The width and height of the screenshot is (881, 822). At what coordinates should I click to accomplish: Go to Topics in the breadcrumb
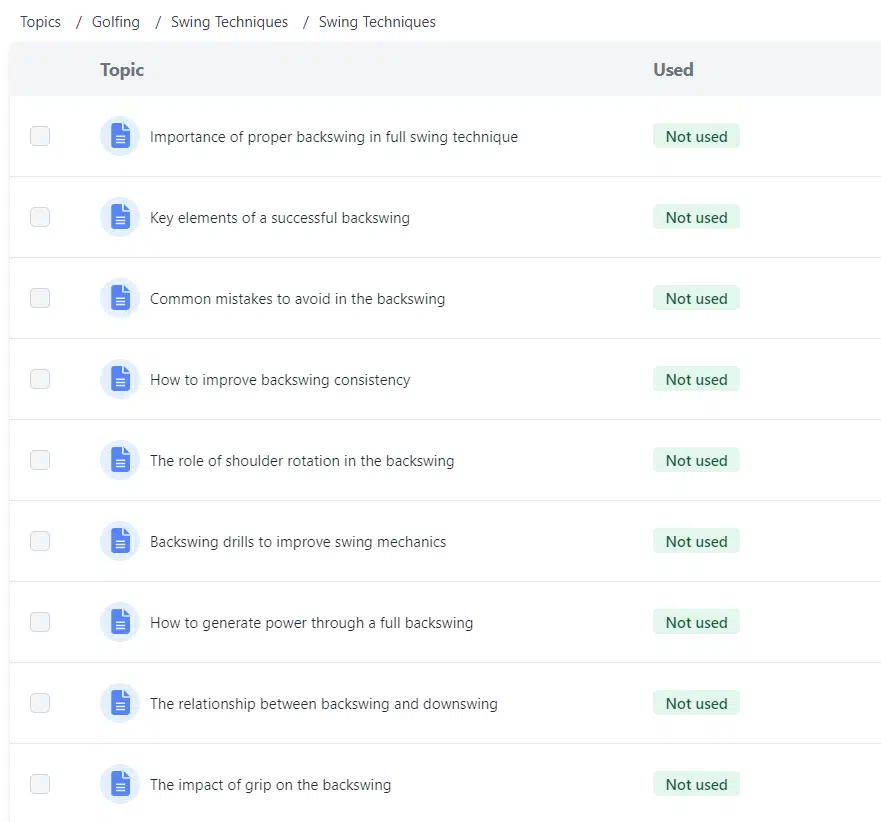40,22
